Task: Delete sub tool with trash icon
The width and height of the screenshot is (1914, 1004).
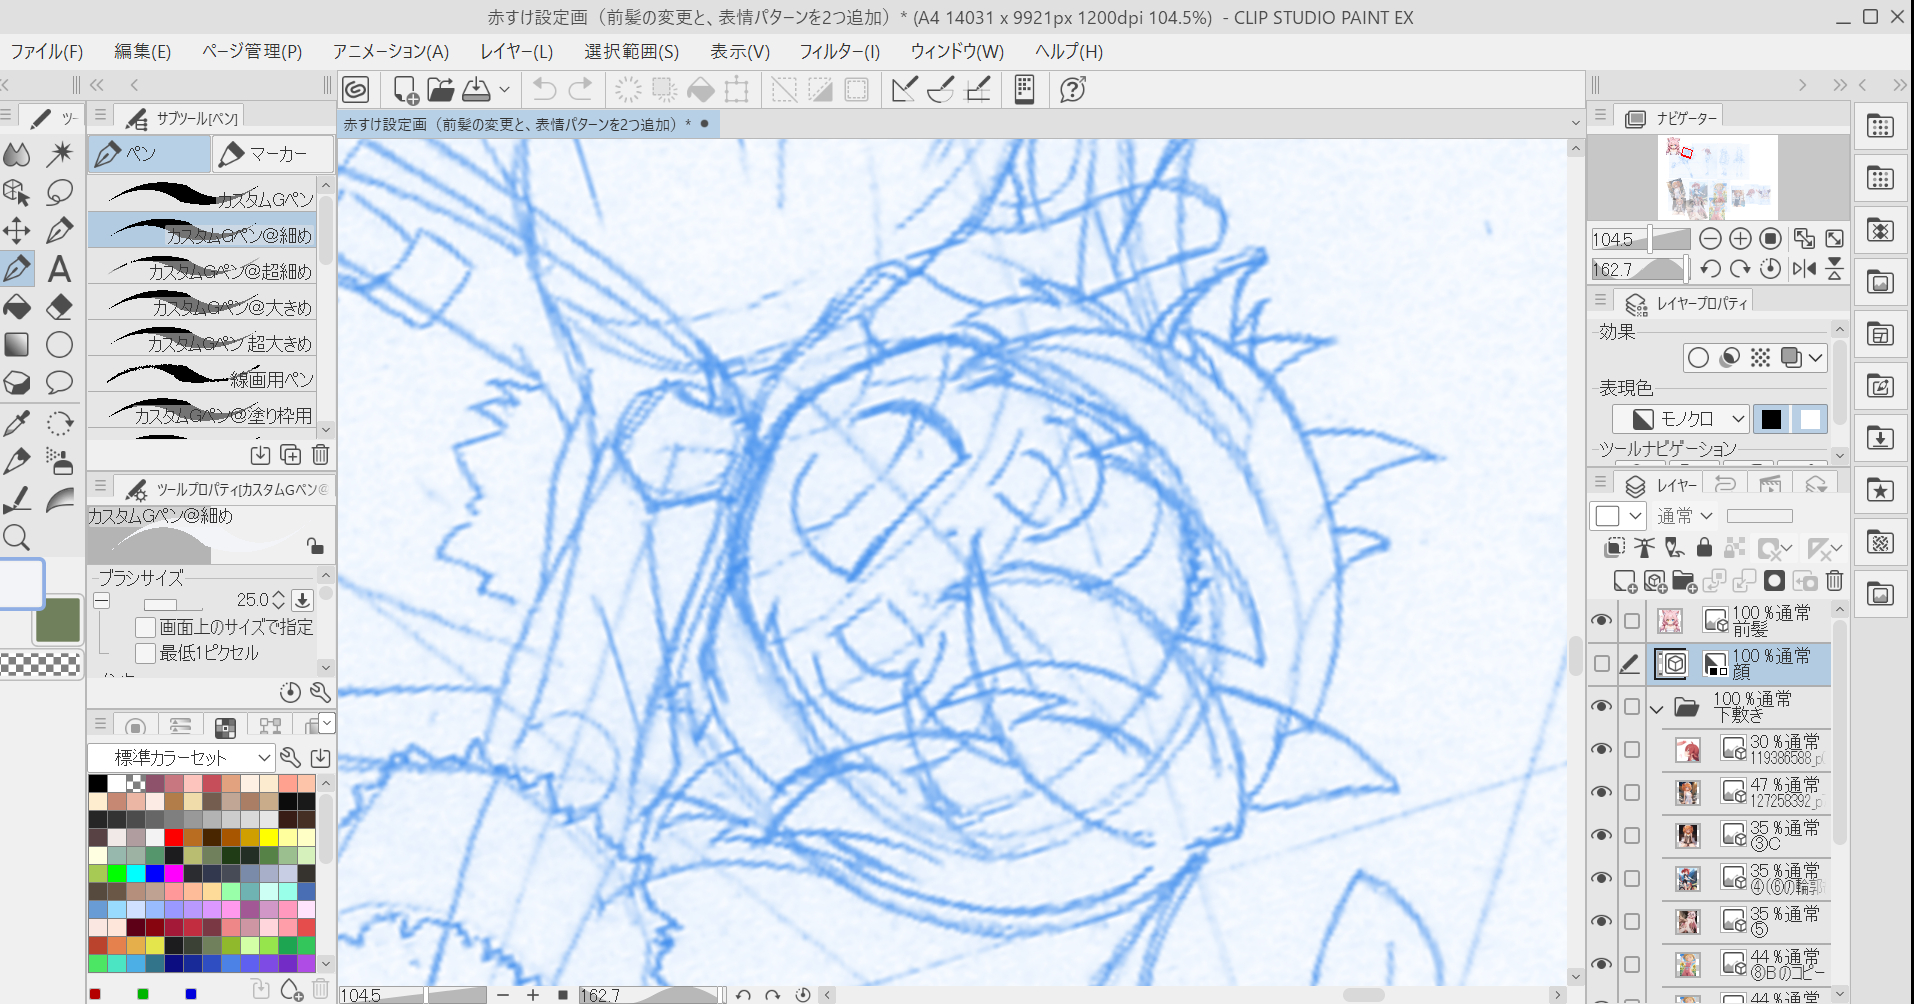Action: click(320, 455)
